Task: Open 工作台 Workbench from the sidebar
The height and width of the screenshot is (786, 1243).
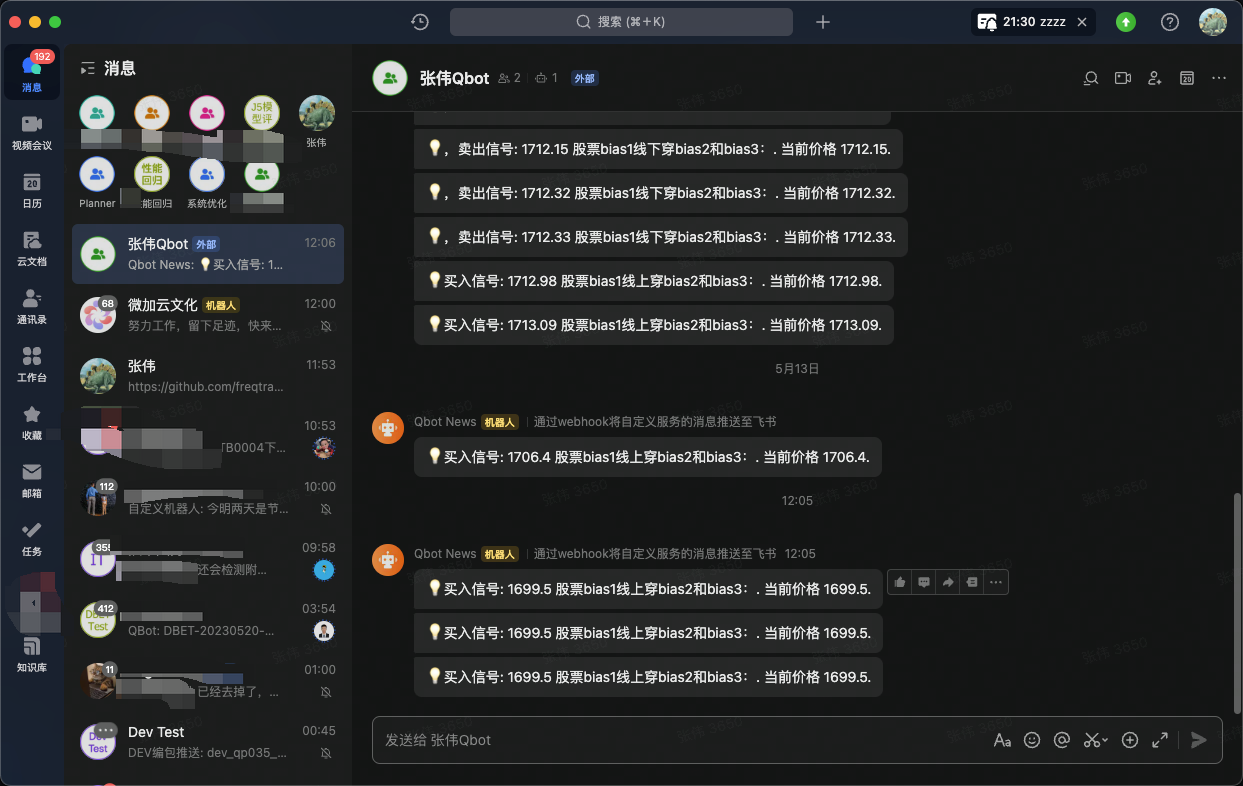Action: (31, 364)
